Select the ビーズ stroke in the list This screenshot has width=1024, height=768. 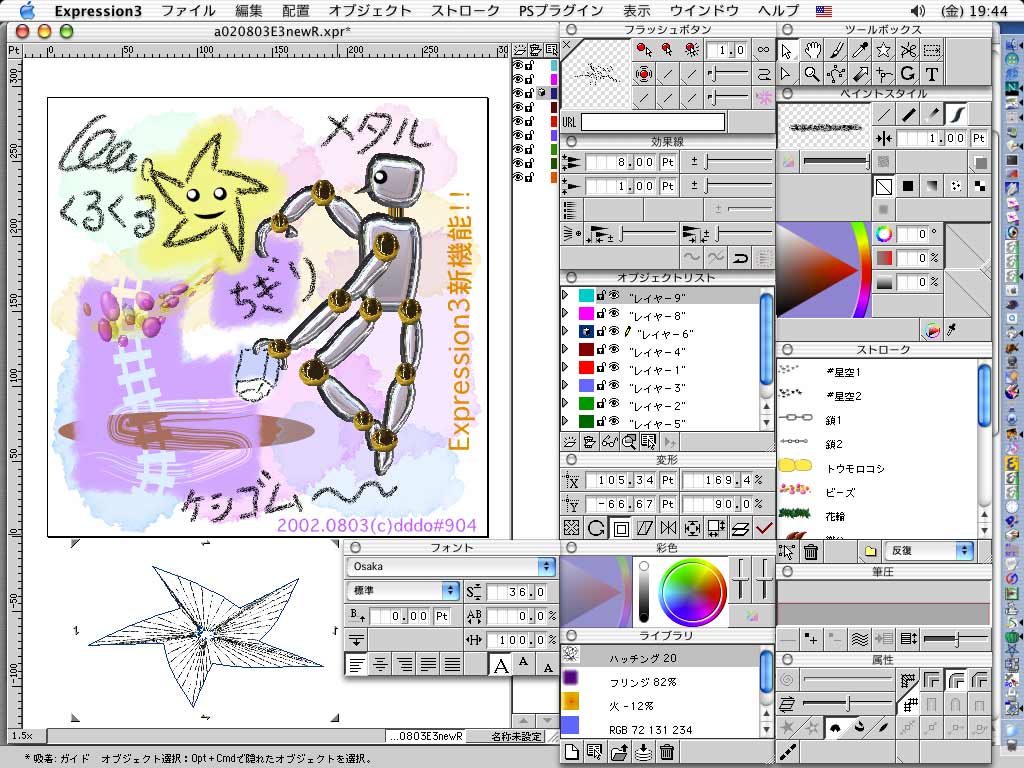tap(877, 492)
